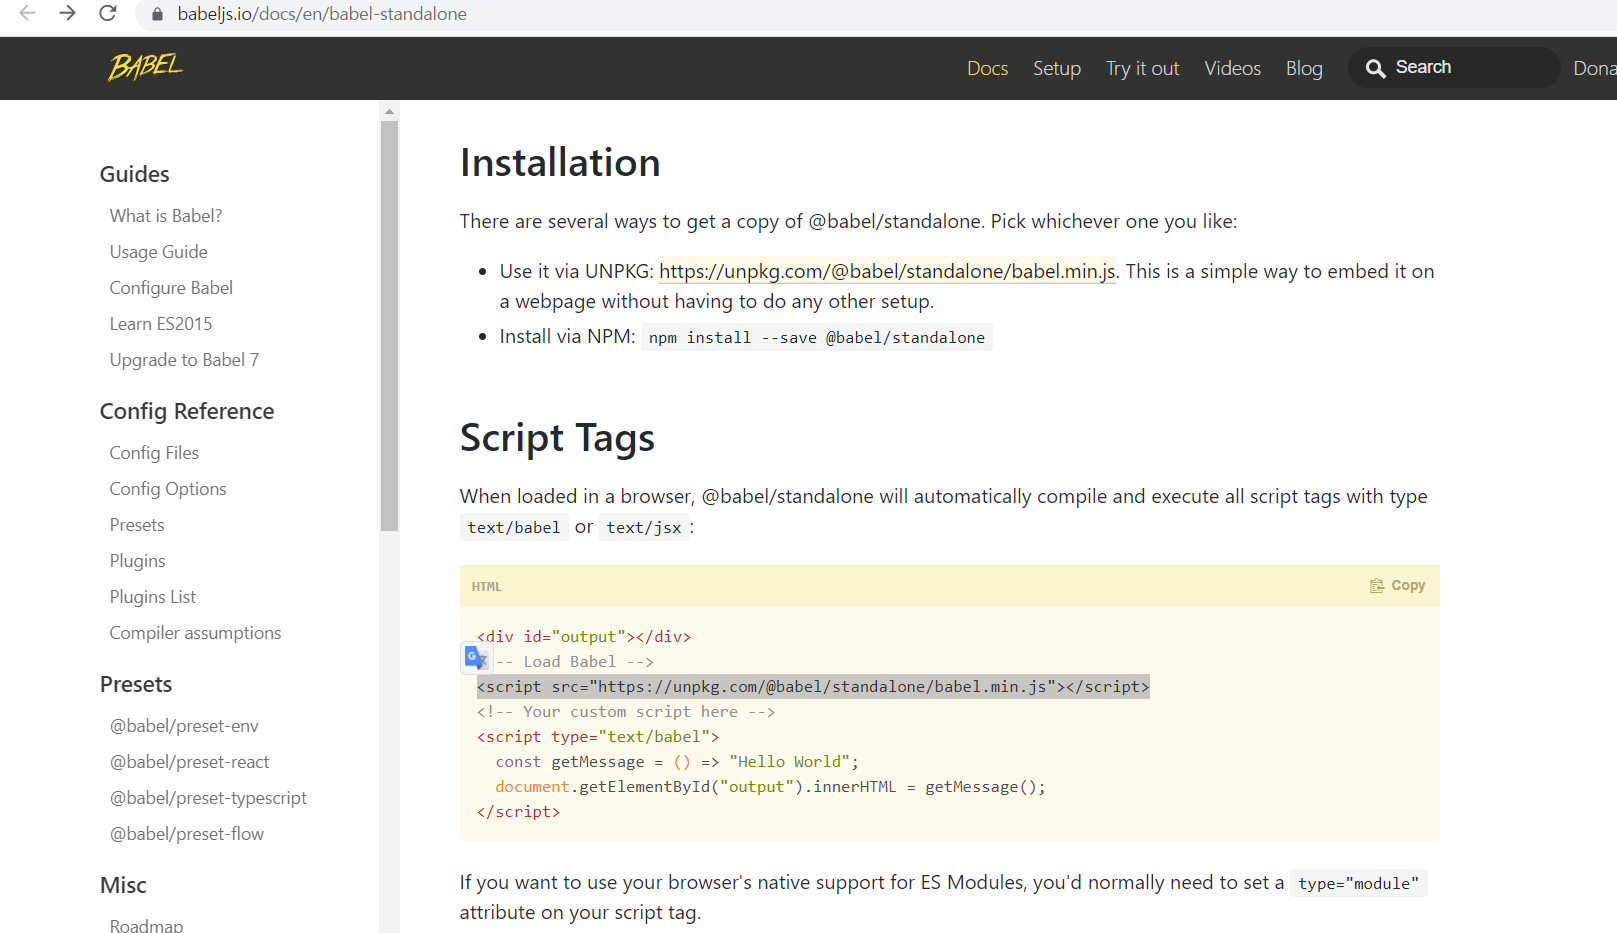Click the 'Your custom script here' comment
This screenshot has width=1617, height=933.
pyautogui.click(x=626, y=712)
